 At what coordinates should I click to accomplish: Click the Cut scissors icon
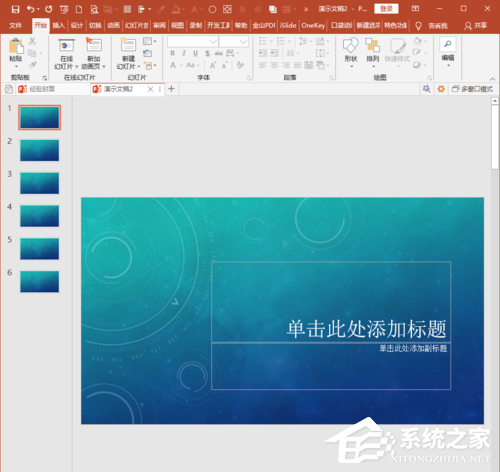(x=32, y=41)
